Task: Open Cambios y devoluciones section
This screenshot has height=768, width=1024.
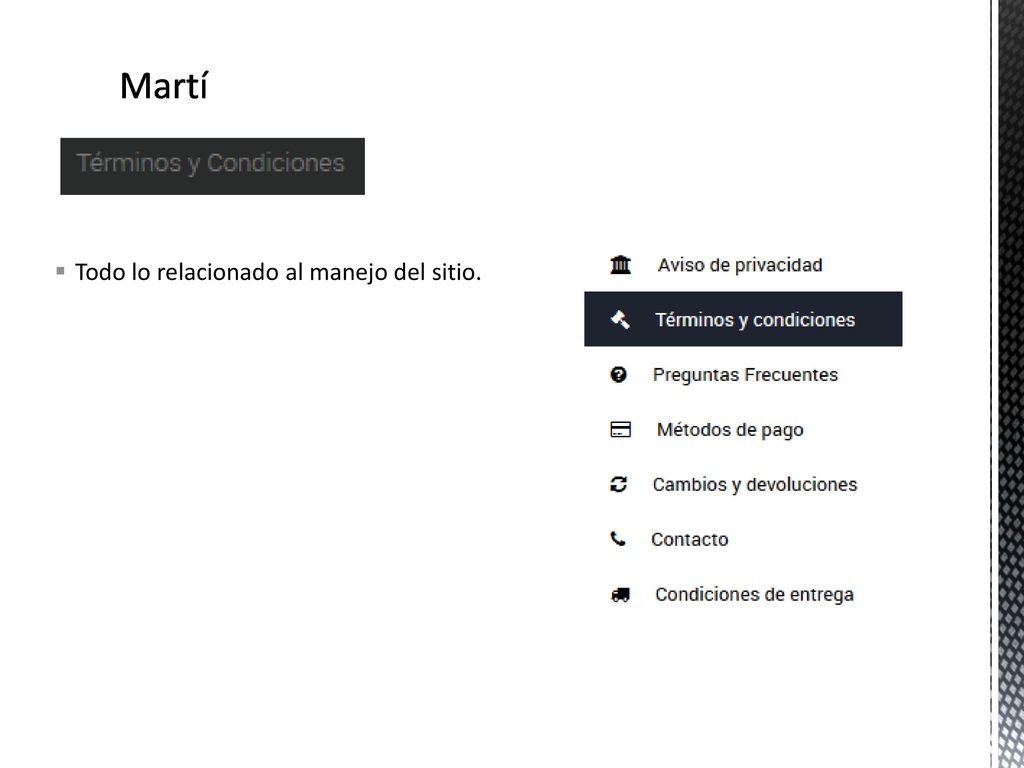Action: click(755, 485)
